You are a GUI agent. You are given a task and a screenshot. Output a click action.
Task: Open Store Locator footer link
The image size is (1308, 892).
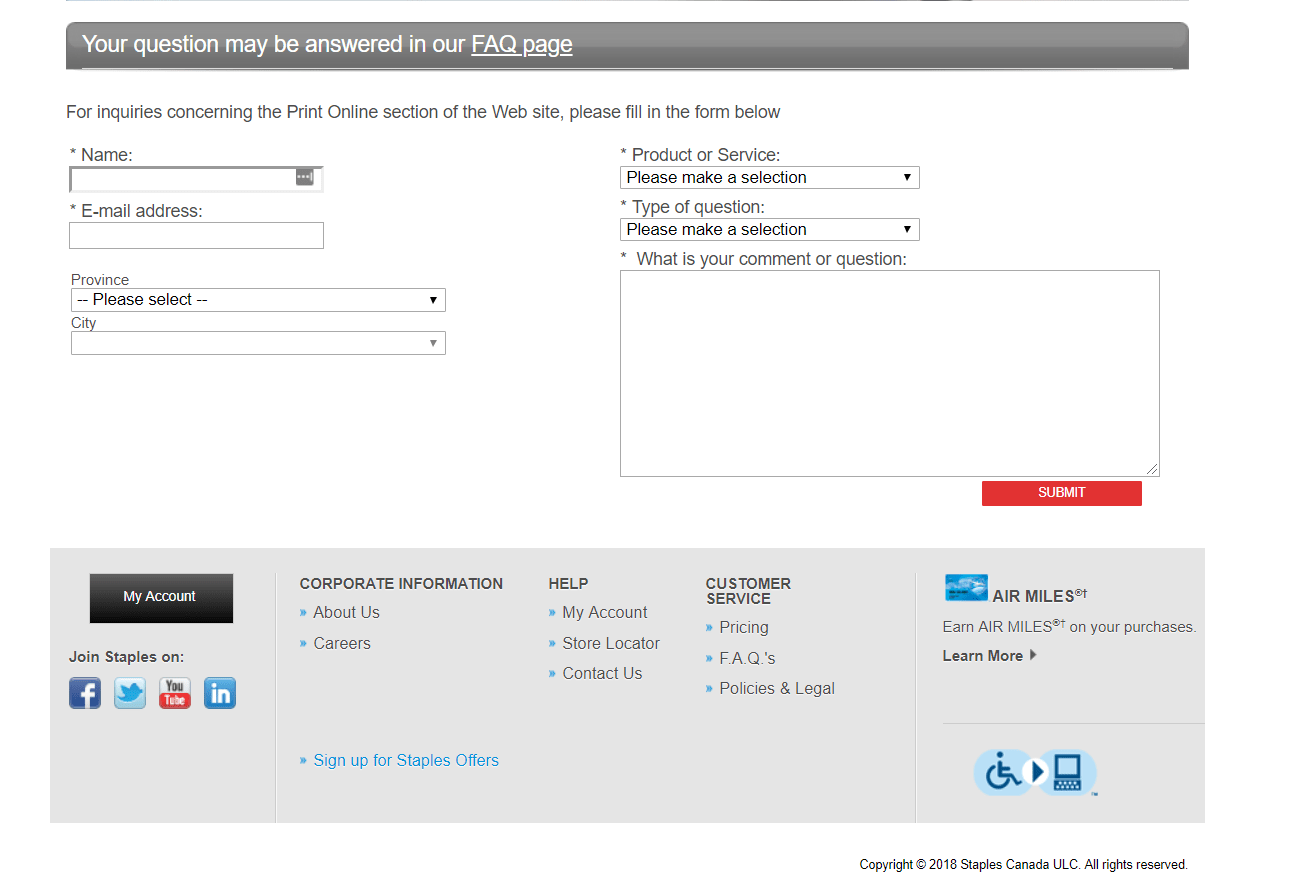(611, 643)
